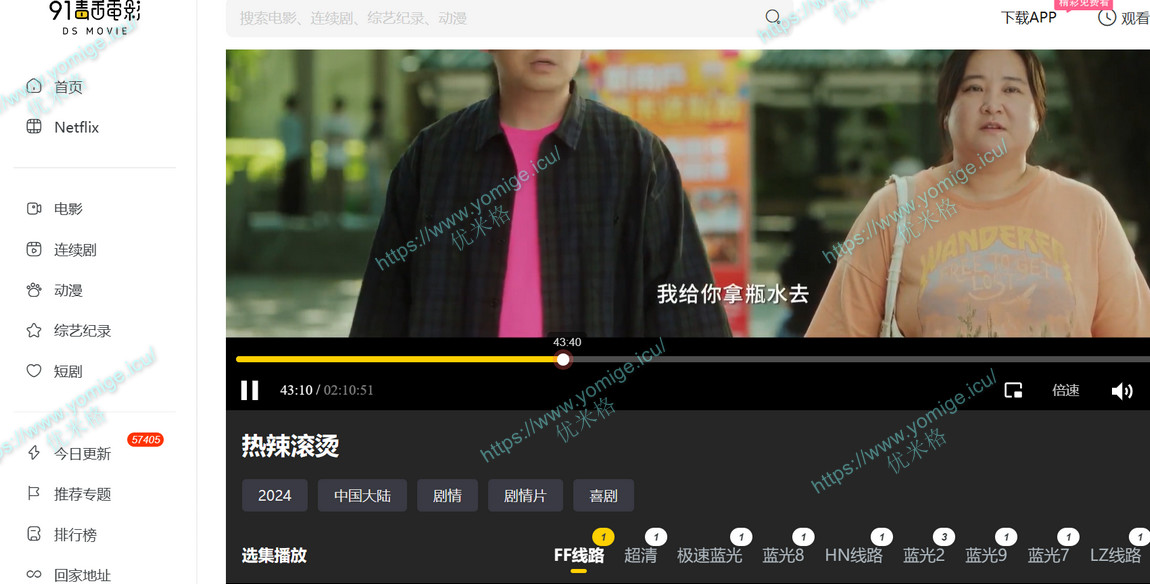
Task: Browse the 动漫 anime category
Action: [68, 290]
